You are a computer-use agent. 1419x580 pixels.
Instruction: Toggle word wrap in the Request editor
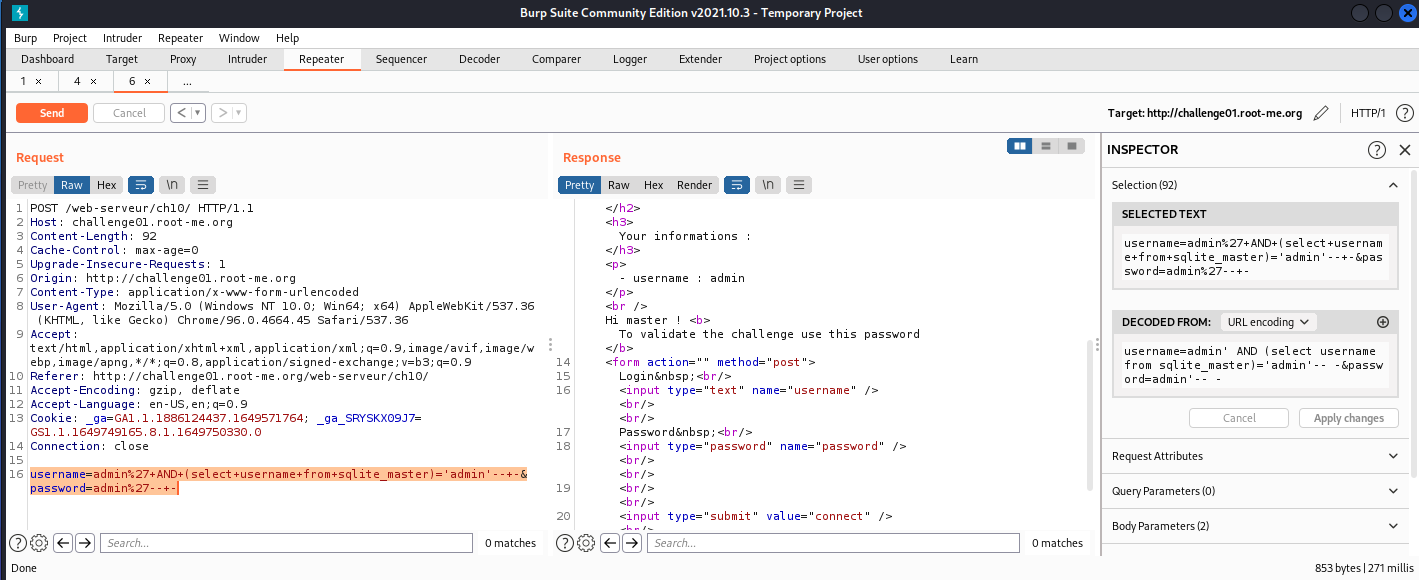coord(139,185)
